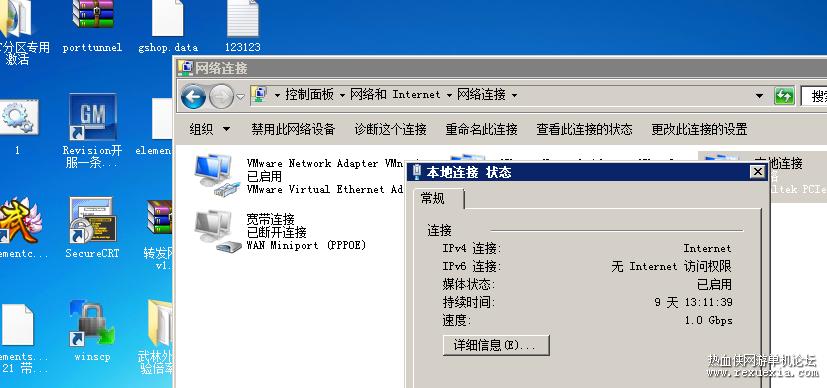Click 禁用此网络设备 in toolbar

[x=293, y=129]
